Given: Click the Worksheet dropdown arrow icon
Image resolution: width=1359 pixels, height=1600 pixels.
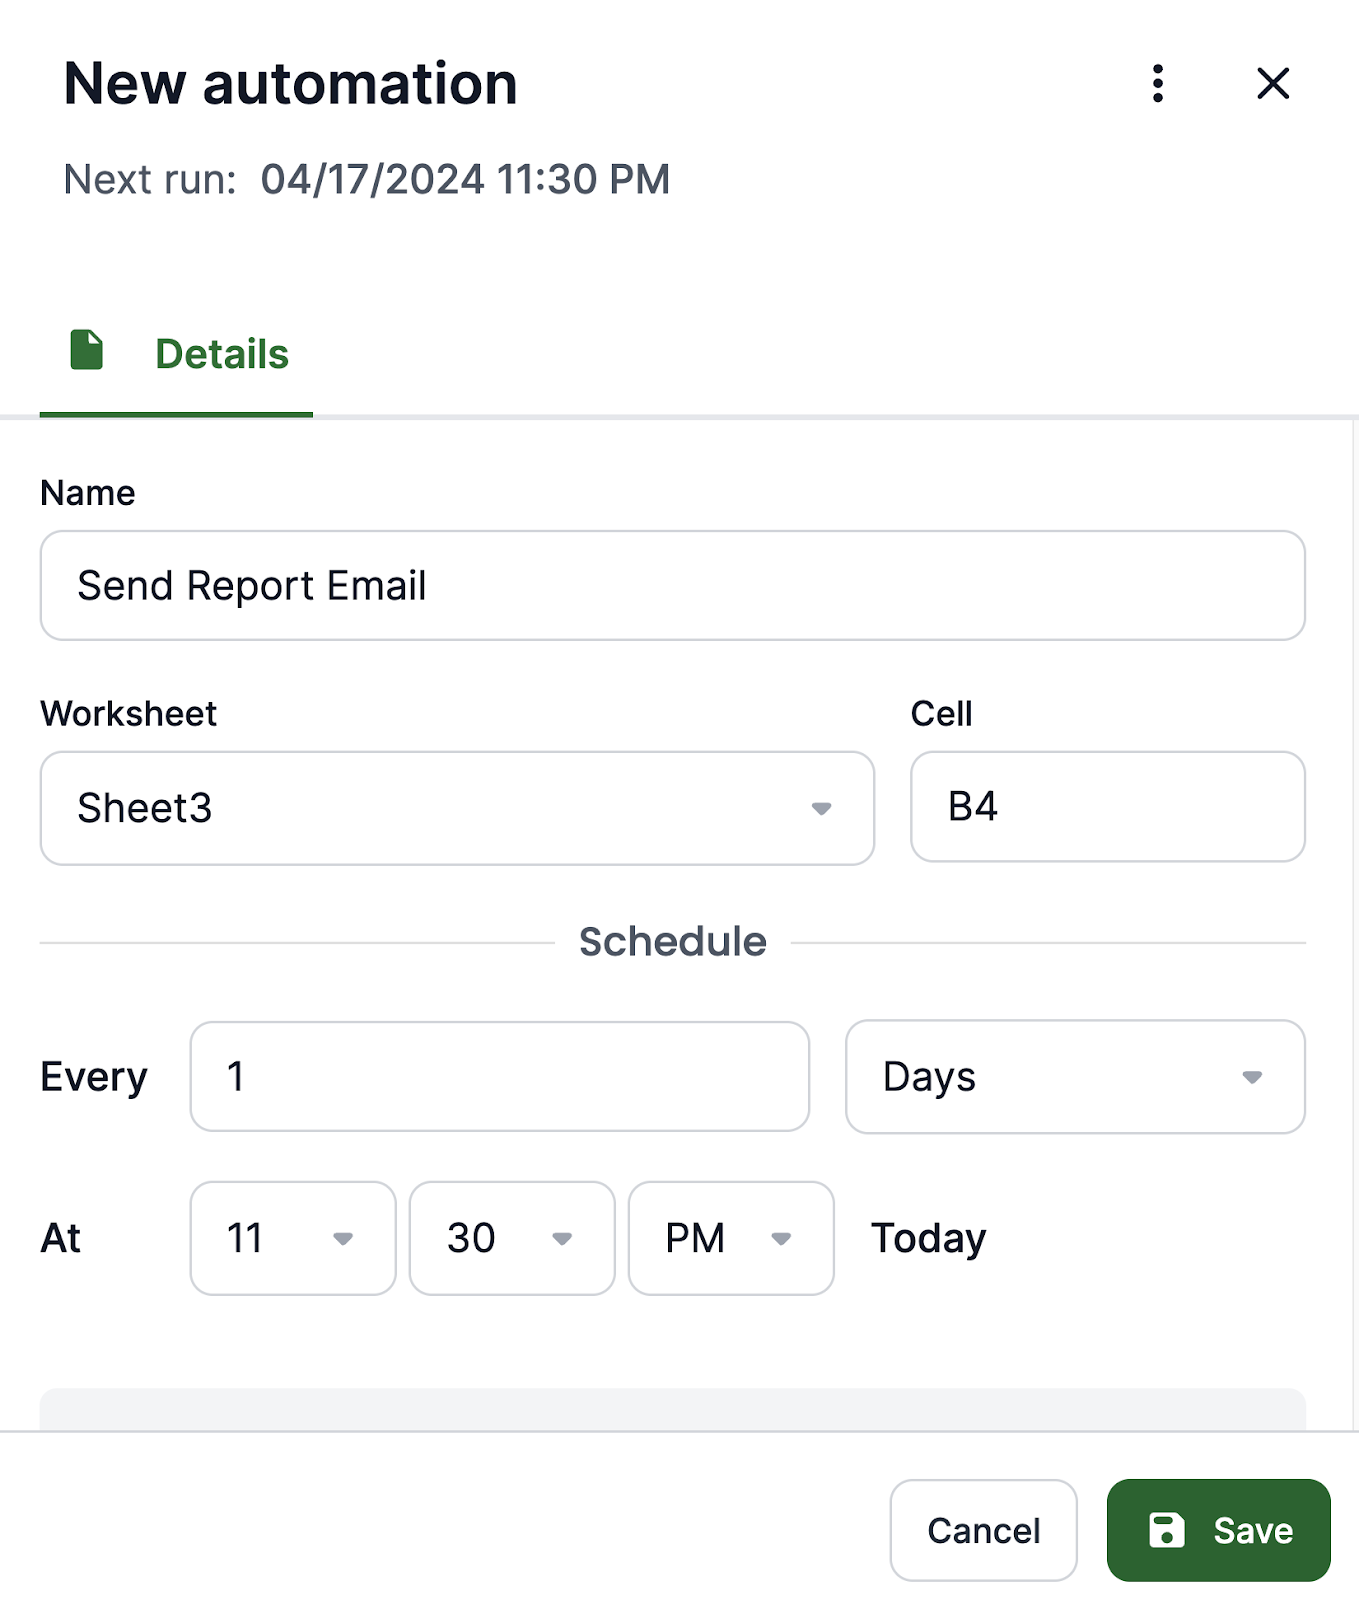Looking at the screenshot, I should coord(821,808).
